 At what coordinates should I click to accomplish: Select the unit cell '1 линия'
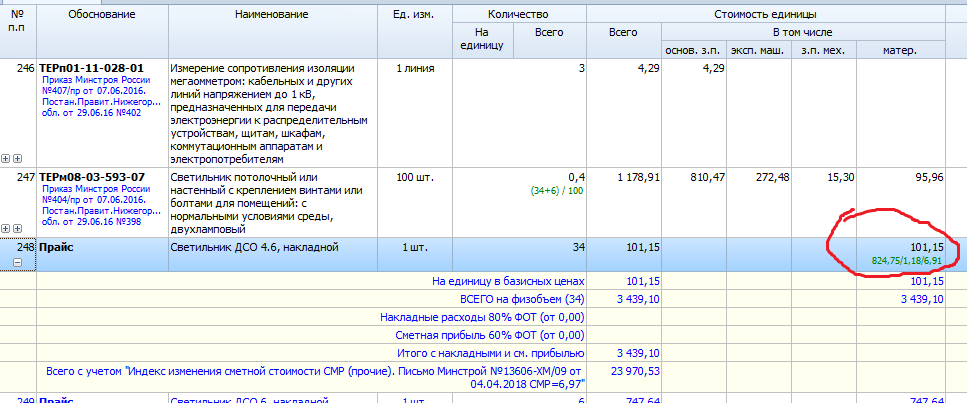point(414,113)
